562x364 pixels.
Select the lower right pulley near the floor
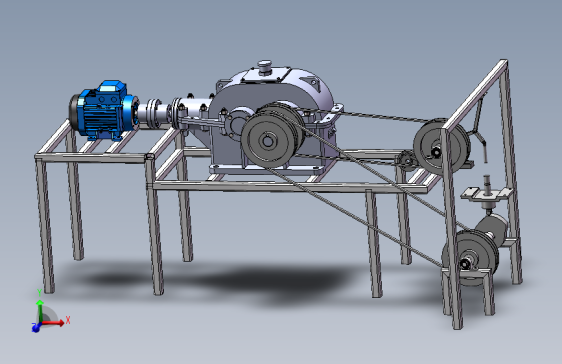pos(470,258)
